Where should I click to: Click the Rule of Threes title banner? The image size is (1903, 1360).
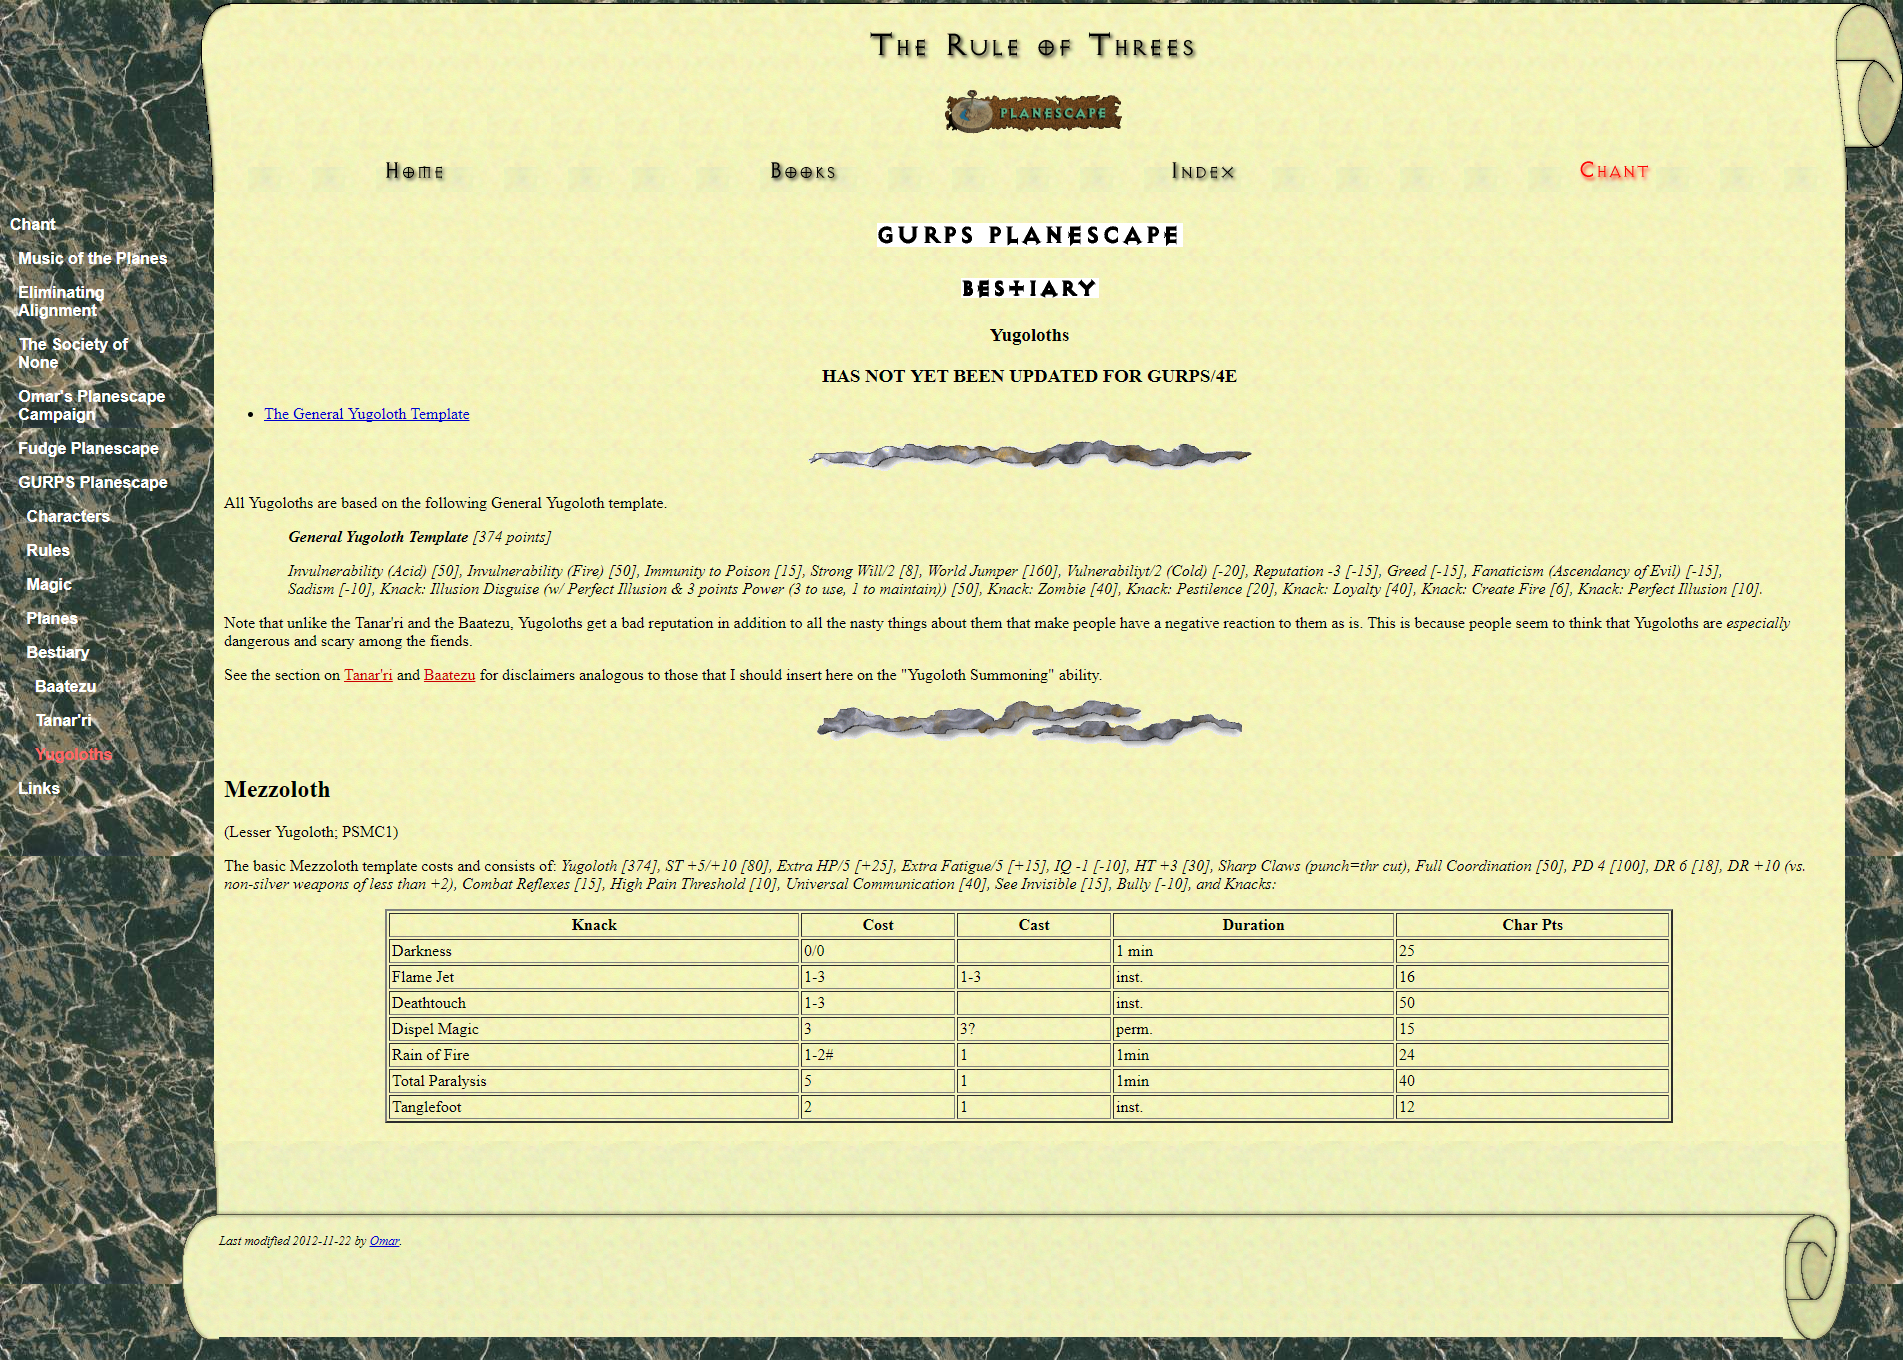click(x=1032, y=46)
